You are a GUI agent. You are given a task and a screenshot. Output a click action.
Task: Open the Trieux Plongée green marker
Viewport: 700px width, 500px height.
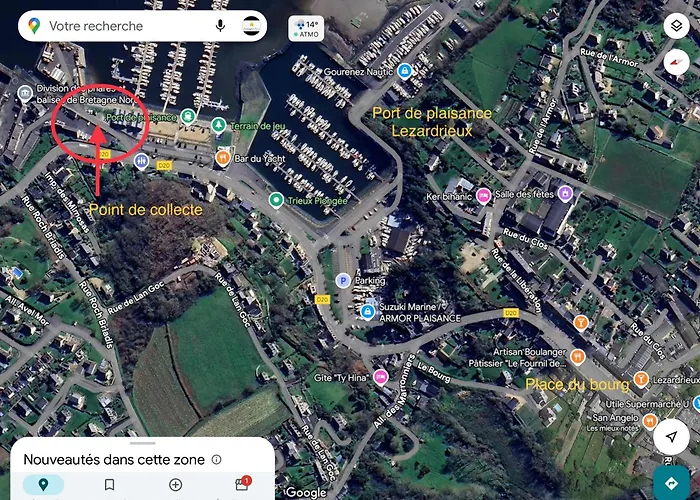(x=276, y=200)
